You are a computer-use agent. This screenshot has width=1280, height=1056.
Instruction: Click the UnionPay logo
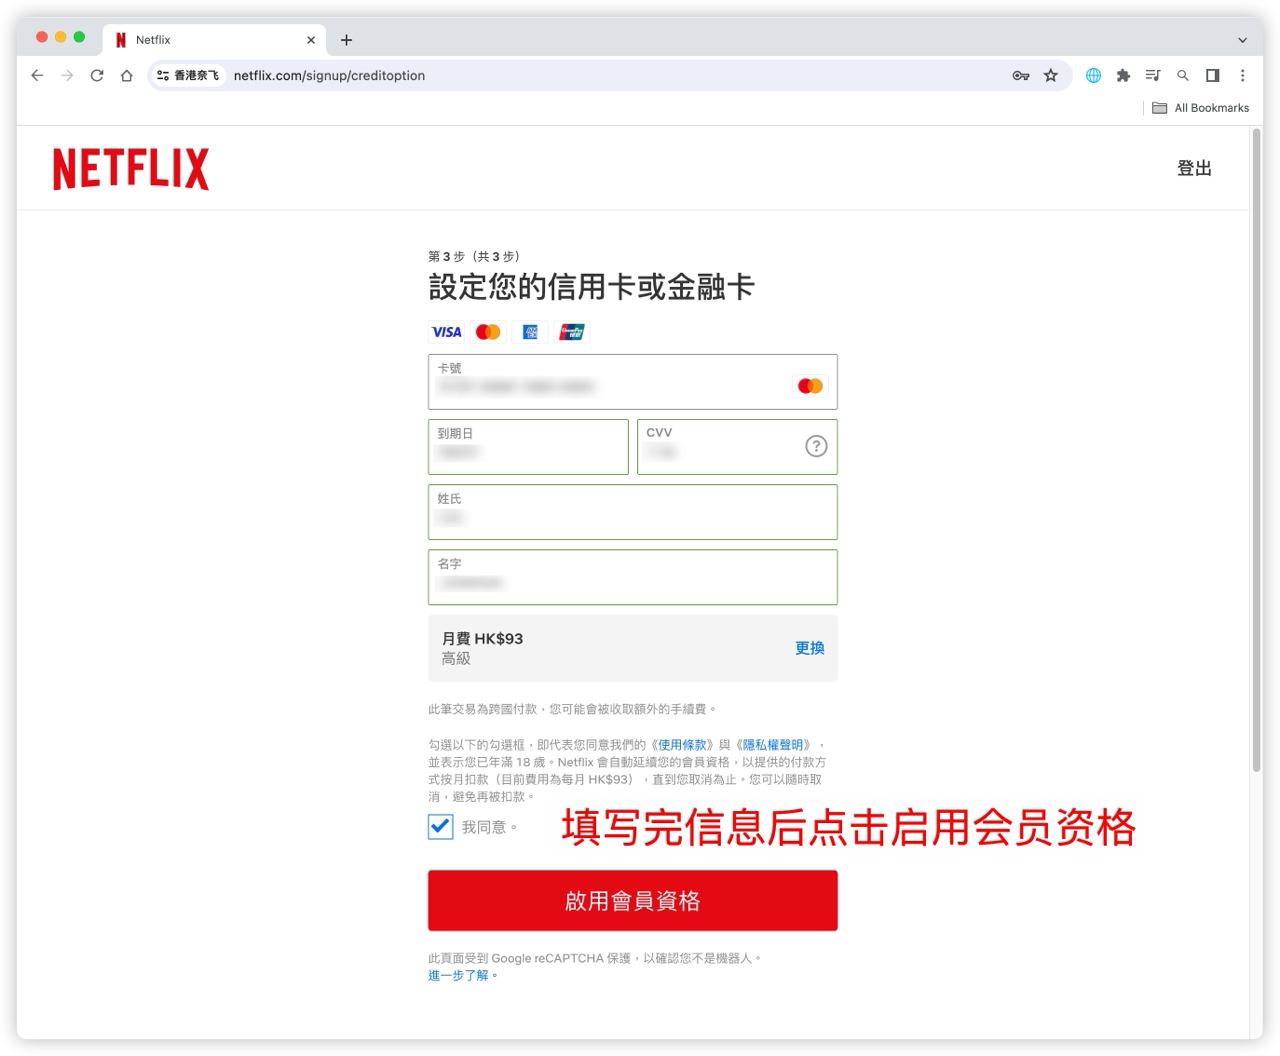pos(572,332)
